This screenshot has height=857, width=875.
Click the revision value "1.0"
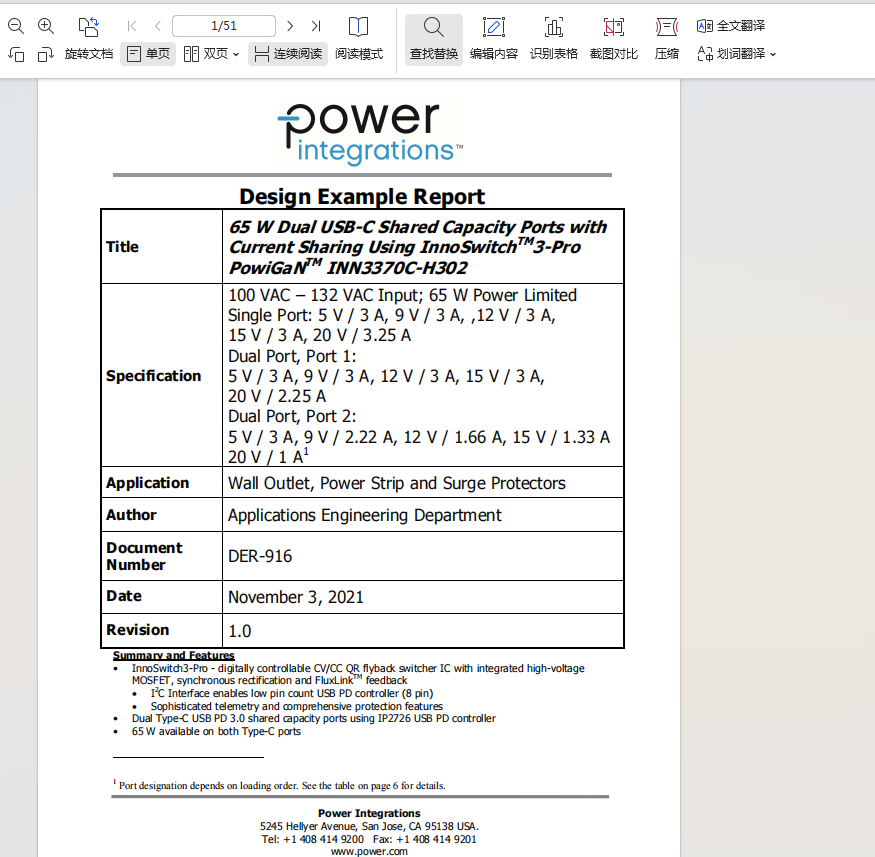point(239,631)
